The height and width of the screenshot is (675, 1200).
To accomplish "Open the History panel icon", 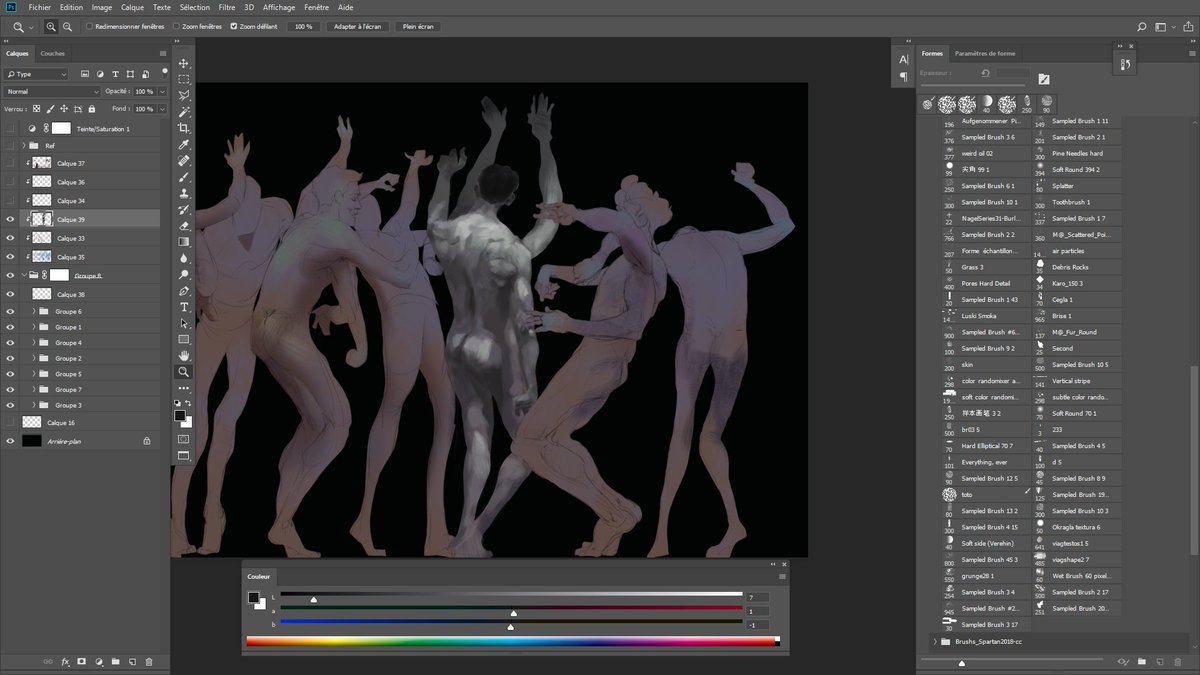I will point(1125,64).
